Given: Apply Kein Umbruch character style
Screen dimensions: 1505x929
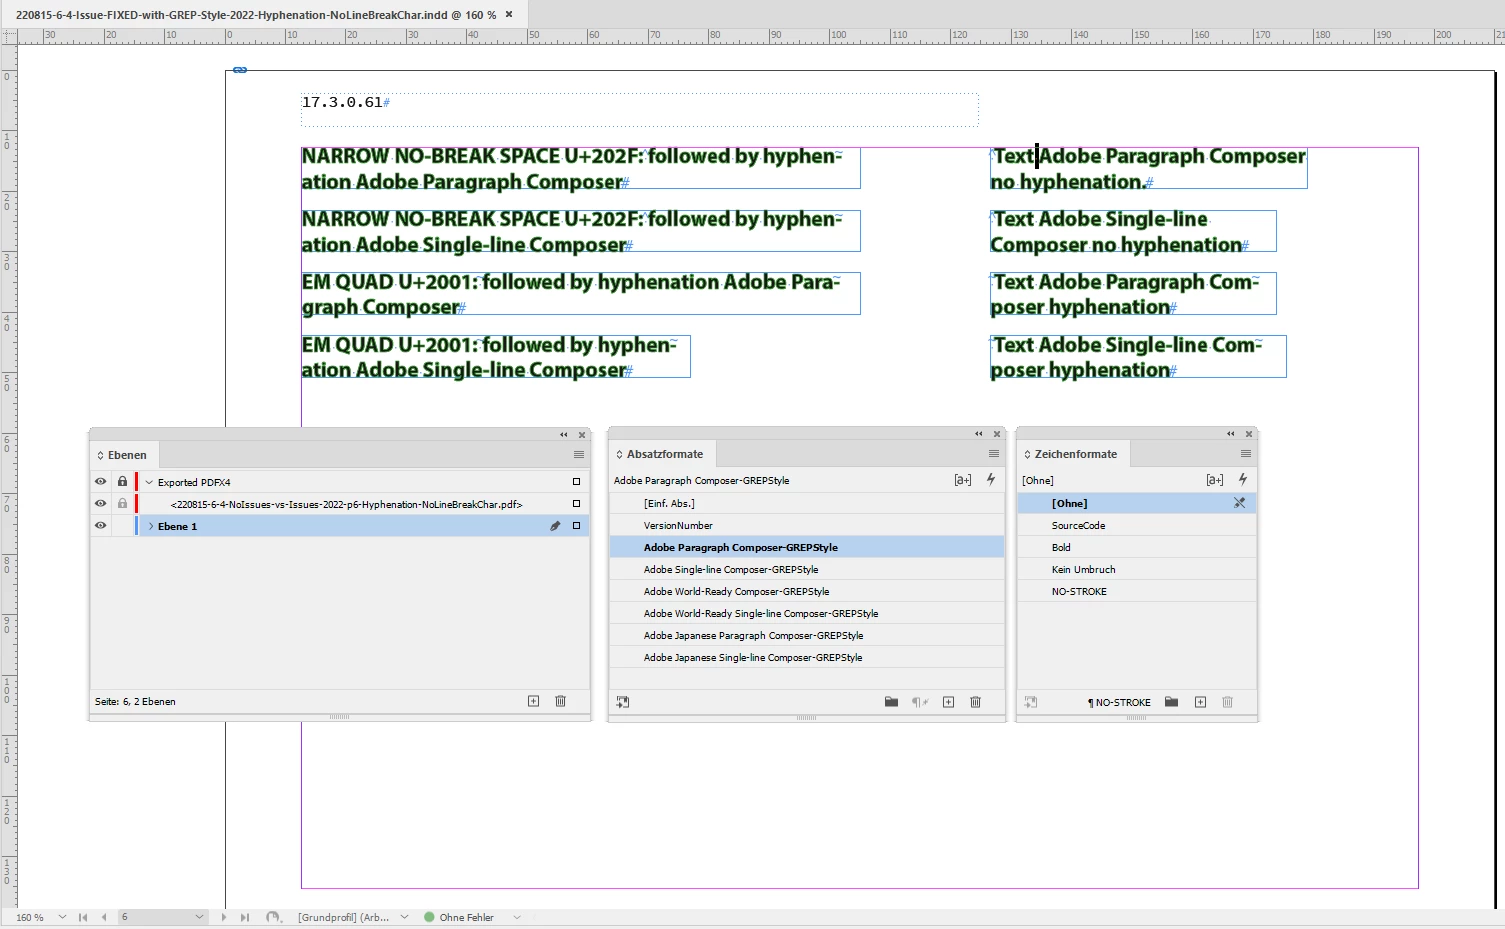Looking at the screenshot, I should 1137,569.
